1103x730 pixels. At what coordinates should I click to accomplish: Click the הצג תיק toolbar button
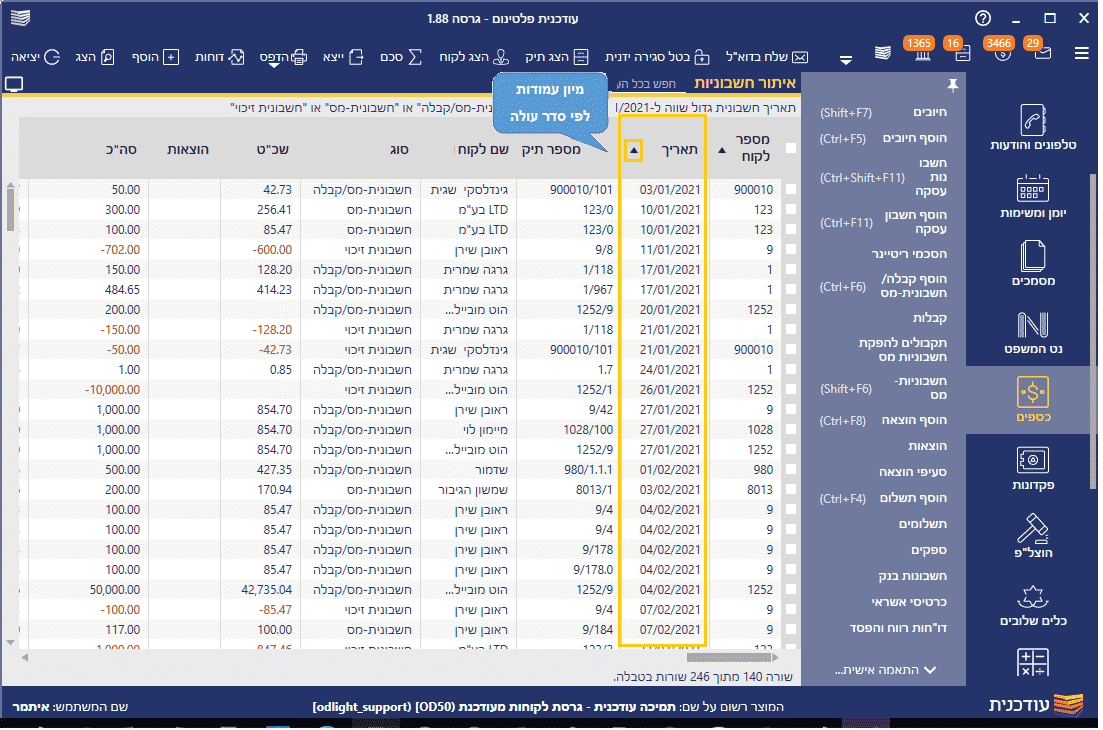click(556, 57)
